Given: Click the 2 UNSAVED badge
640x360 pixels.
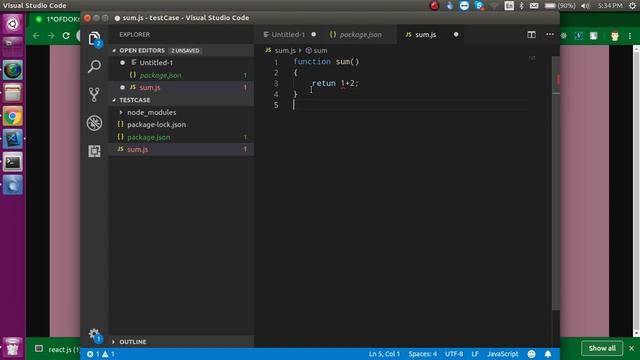Looking at the screenshot, I should tap(185, 51).
